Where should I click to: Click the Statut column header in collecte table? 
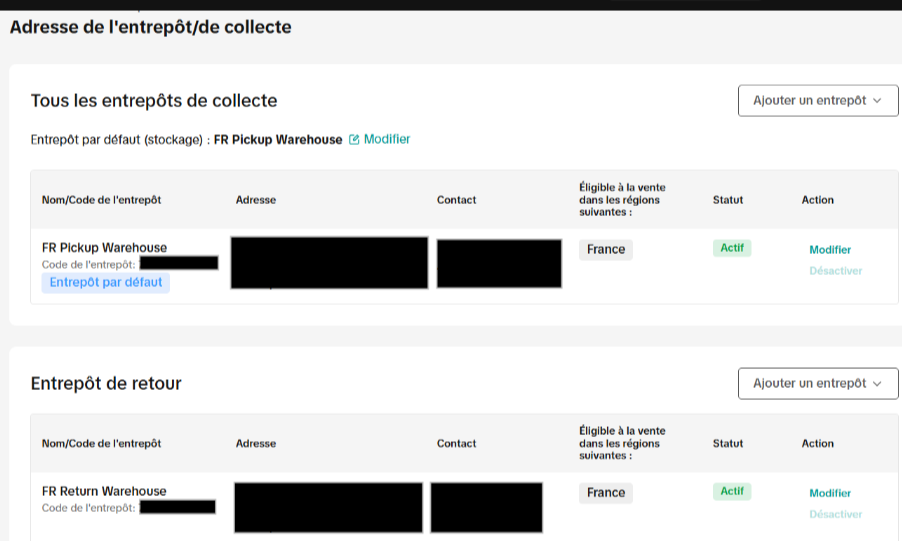pos(728,200)
